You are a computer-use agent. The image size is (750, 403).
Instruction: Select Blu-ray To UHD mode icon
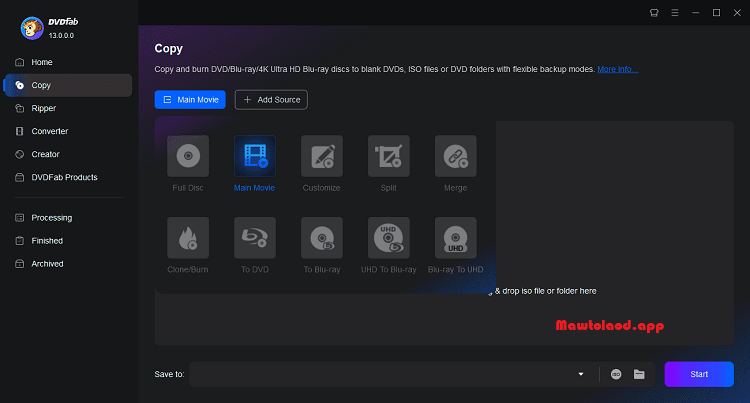456,238
